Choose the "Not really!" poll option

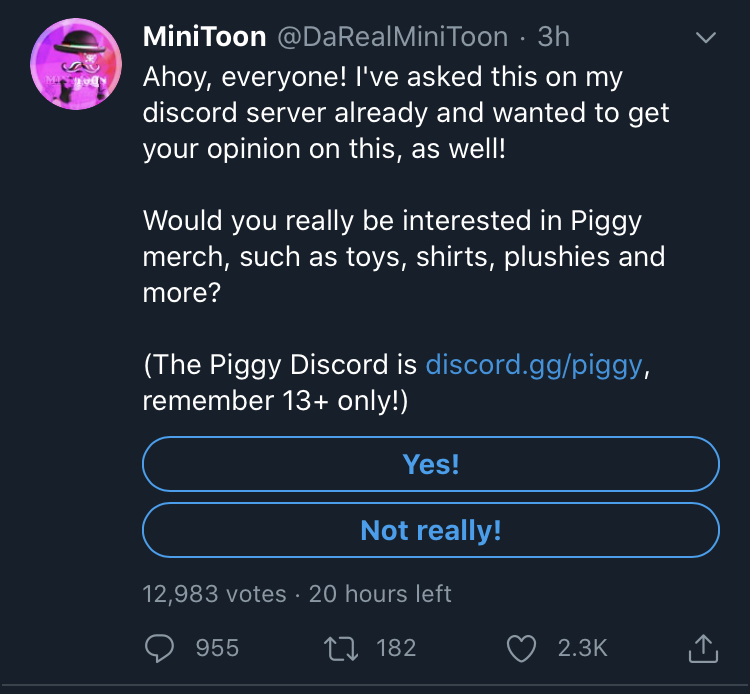[431, 530]
